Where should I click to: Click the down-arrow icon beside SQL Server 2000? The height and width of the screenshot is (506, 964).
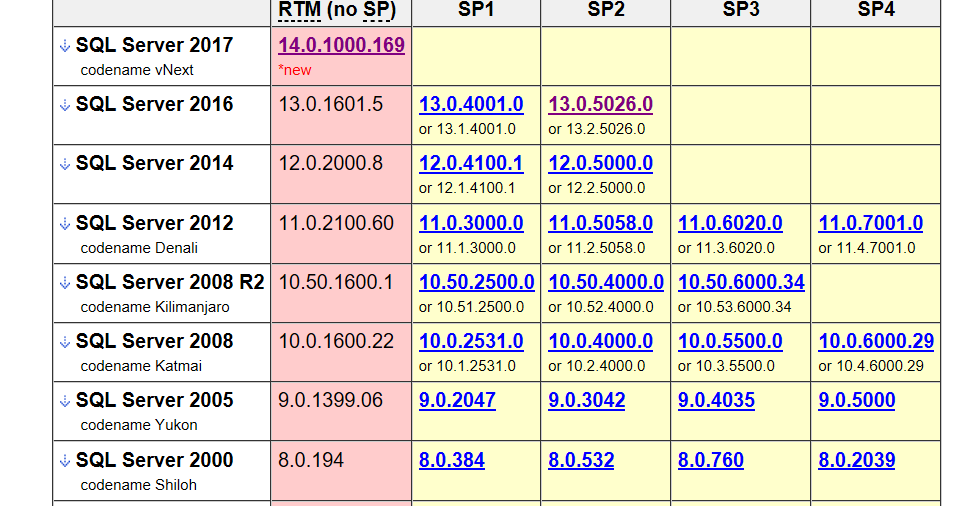65,461
